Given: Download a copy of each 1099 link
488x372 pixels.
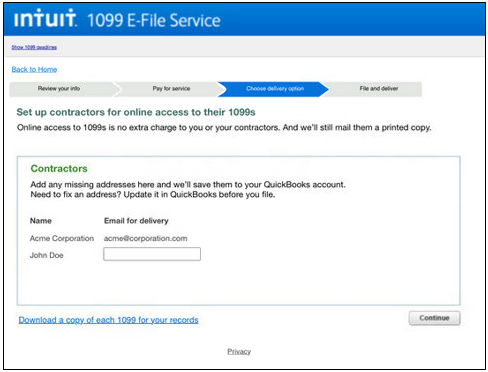Looking at the screenshot, I should tap(108, 320).
